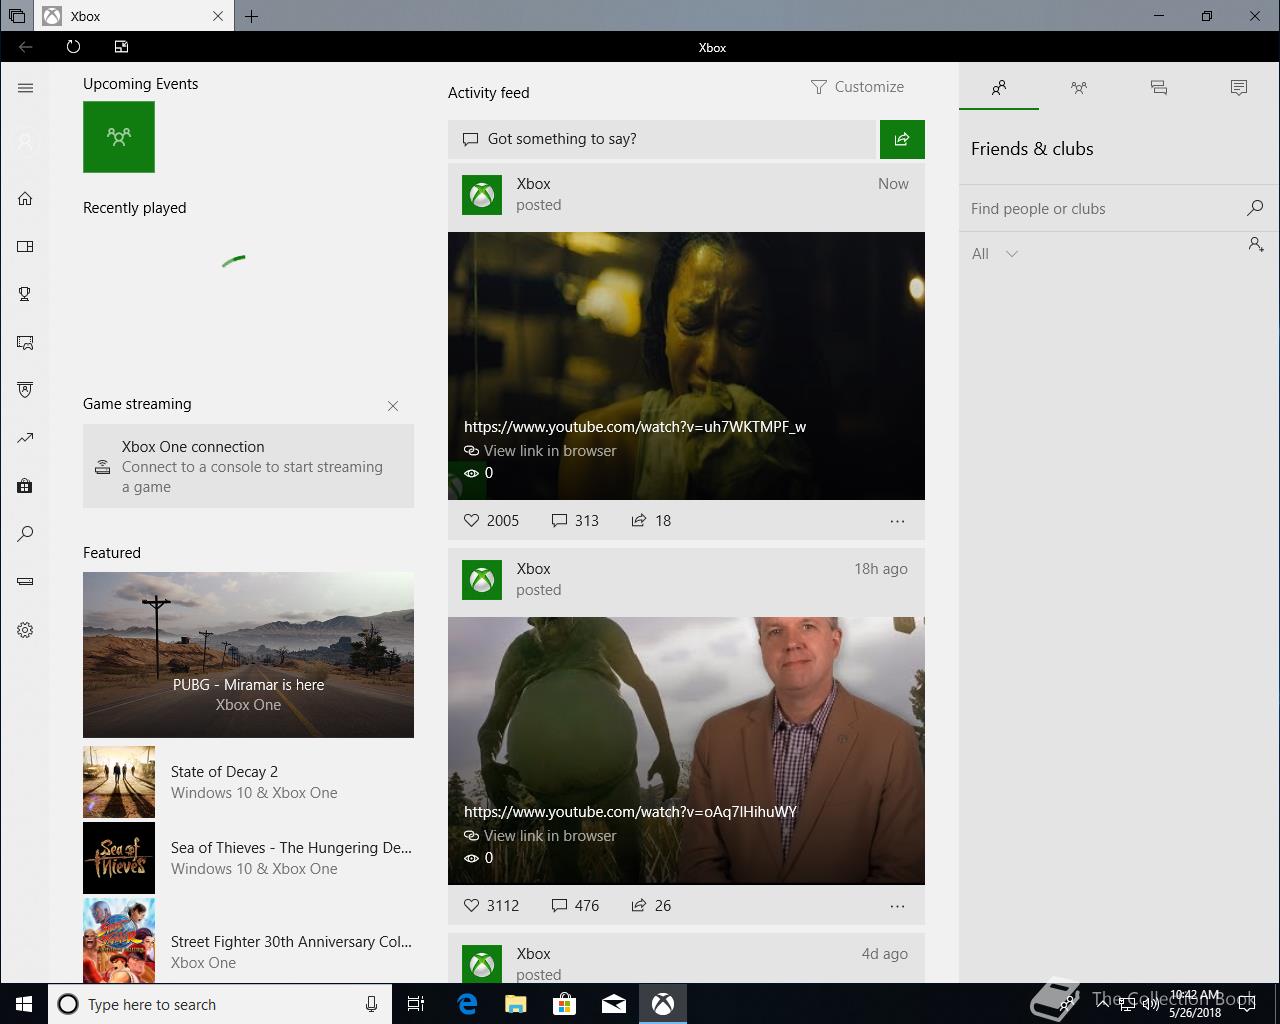
Task: Click the search magnifier in Friends panel
Action: tap(1255, 208)
